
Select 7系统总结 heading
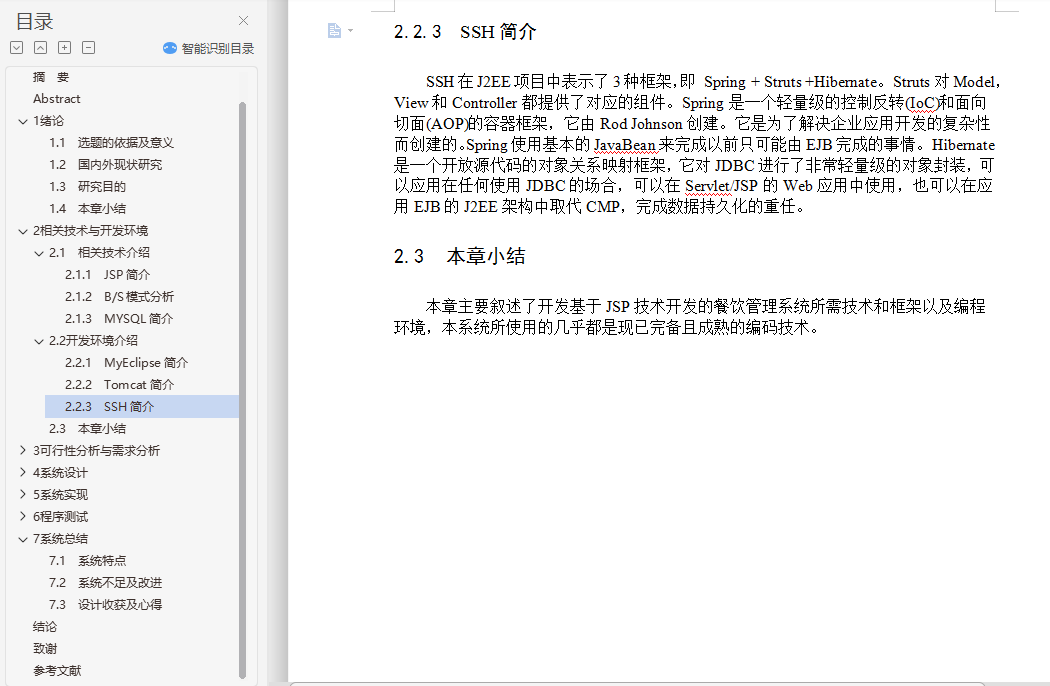(60, 539)
